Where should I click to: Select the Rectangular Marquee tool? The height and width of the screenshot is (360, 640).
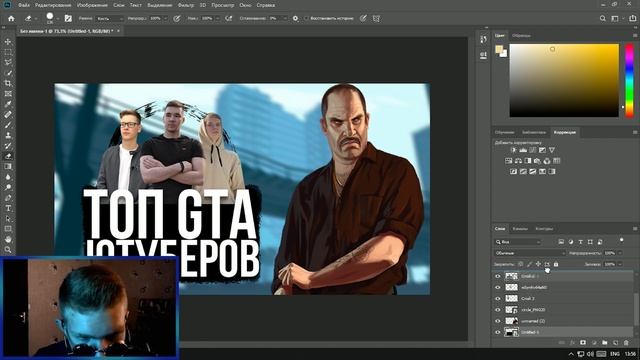pos(8,52)
